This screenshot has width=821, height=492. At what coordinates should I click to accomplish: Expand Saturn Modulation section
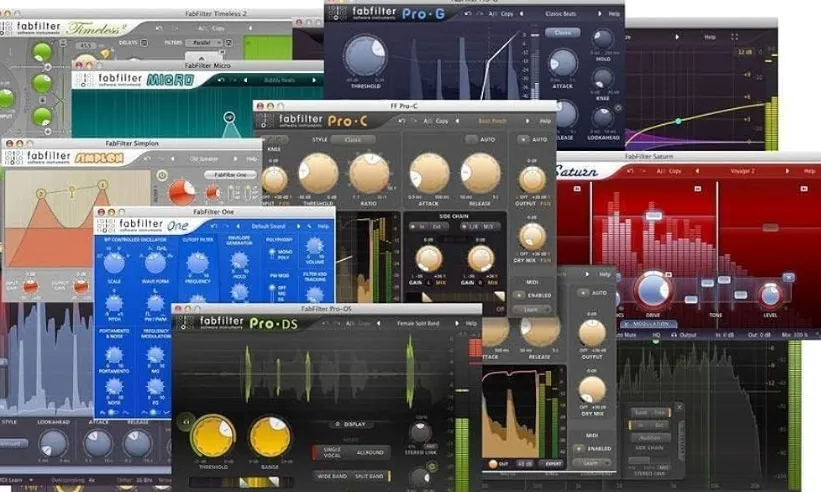pos(648,324)
